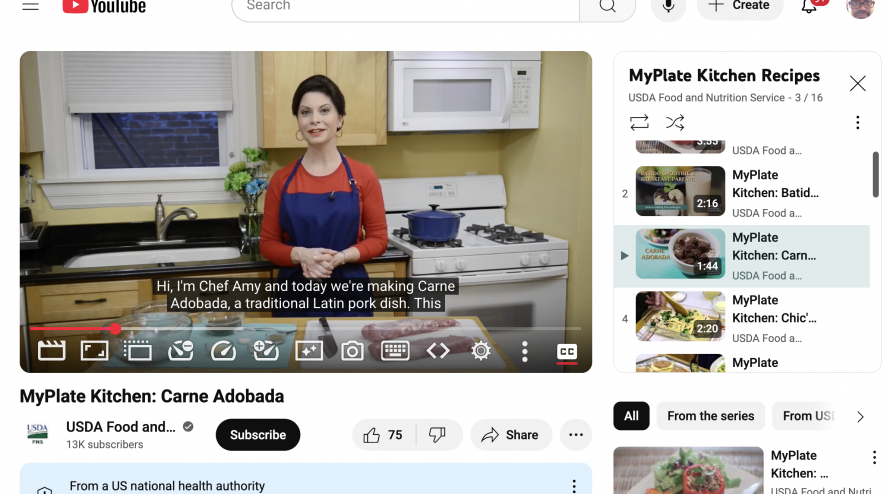Click the default speed gauge icon

223,351
